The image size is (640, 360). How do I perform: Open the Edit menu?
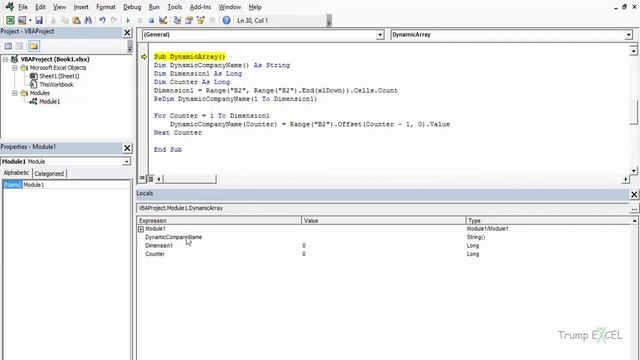[40, 7]
